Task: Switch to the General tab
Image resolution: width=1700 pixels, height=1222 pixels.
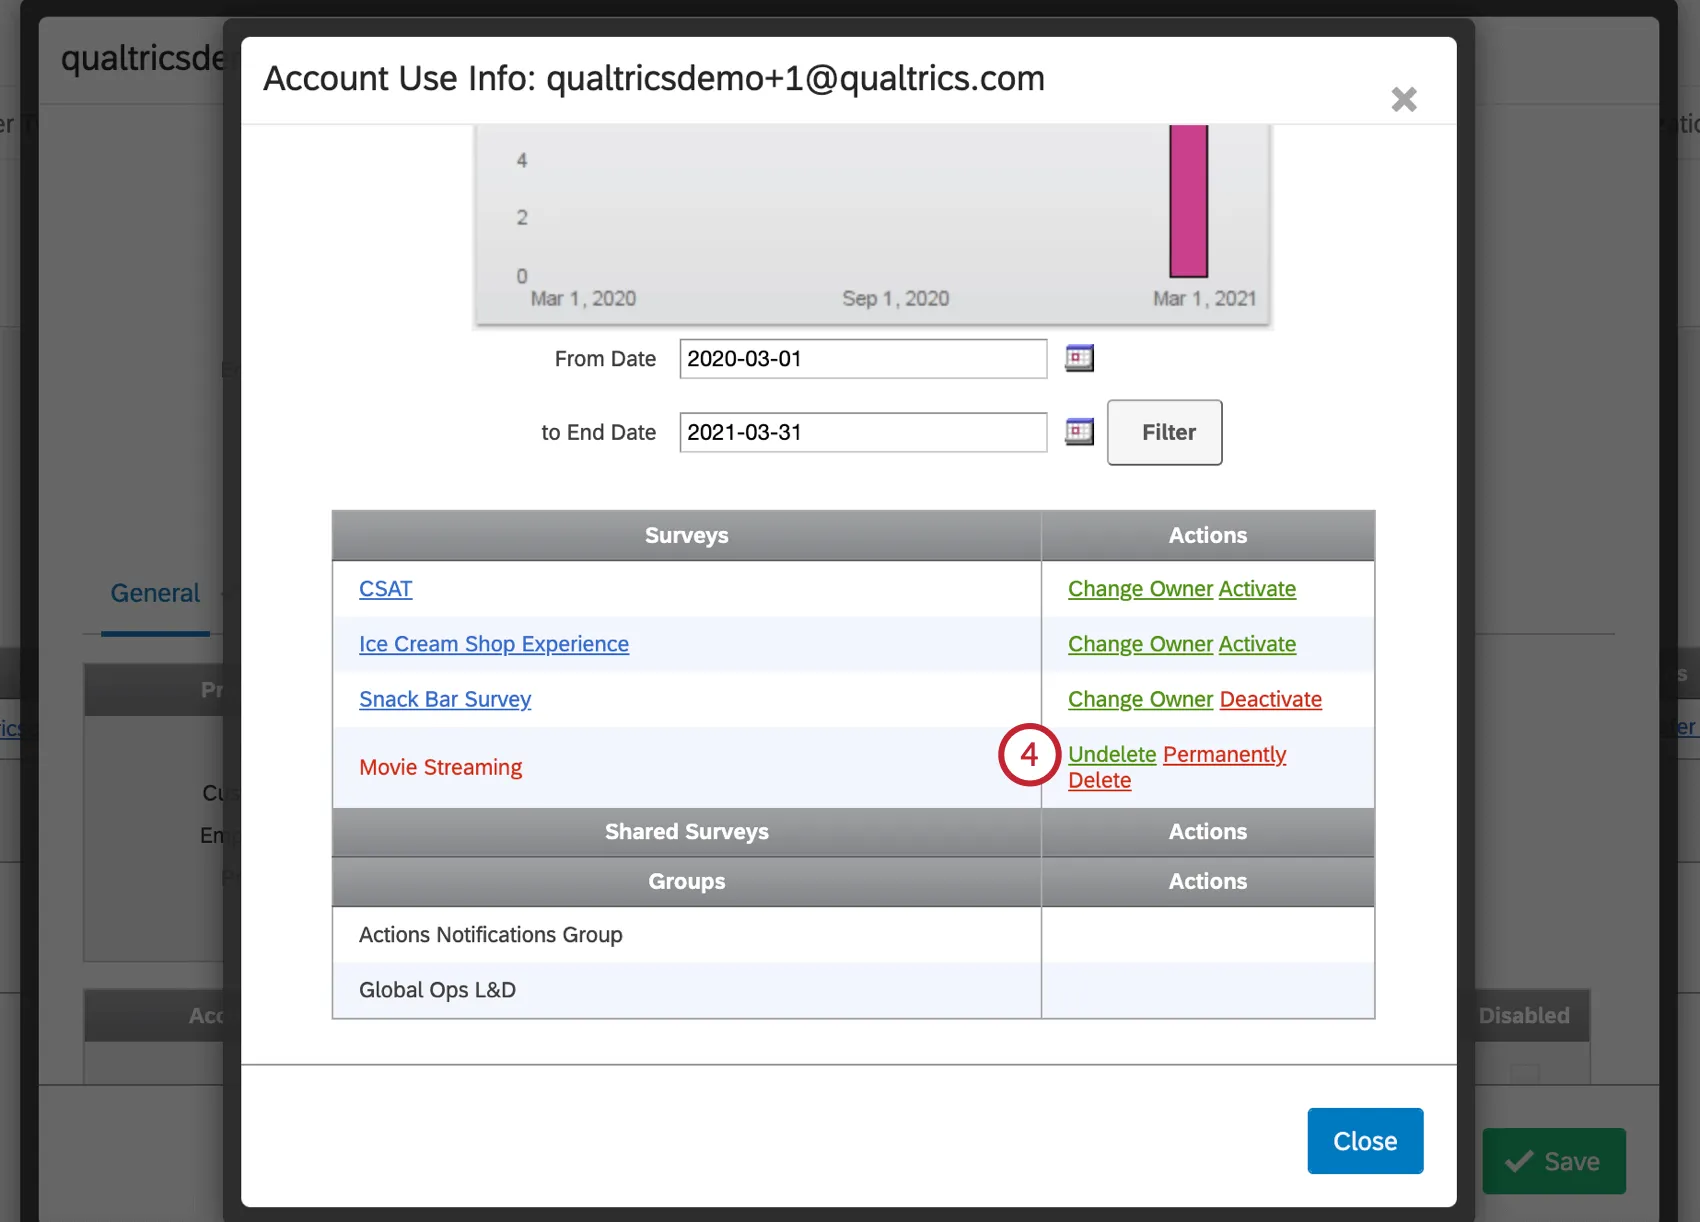Action: pyautogui.click(x=155, y=593)
